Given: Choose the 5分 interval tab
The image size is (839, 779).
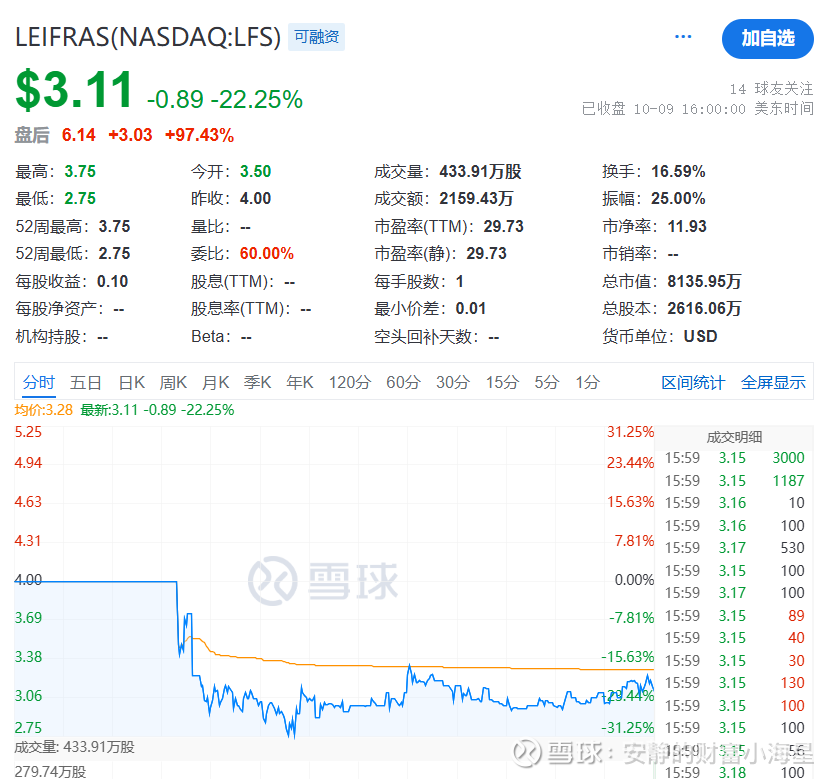Looking at the screenshot, I should click(x=547, y=383).
